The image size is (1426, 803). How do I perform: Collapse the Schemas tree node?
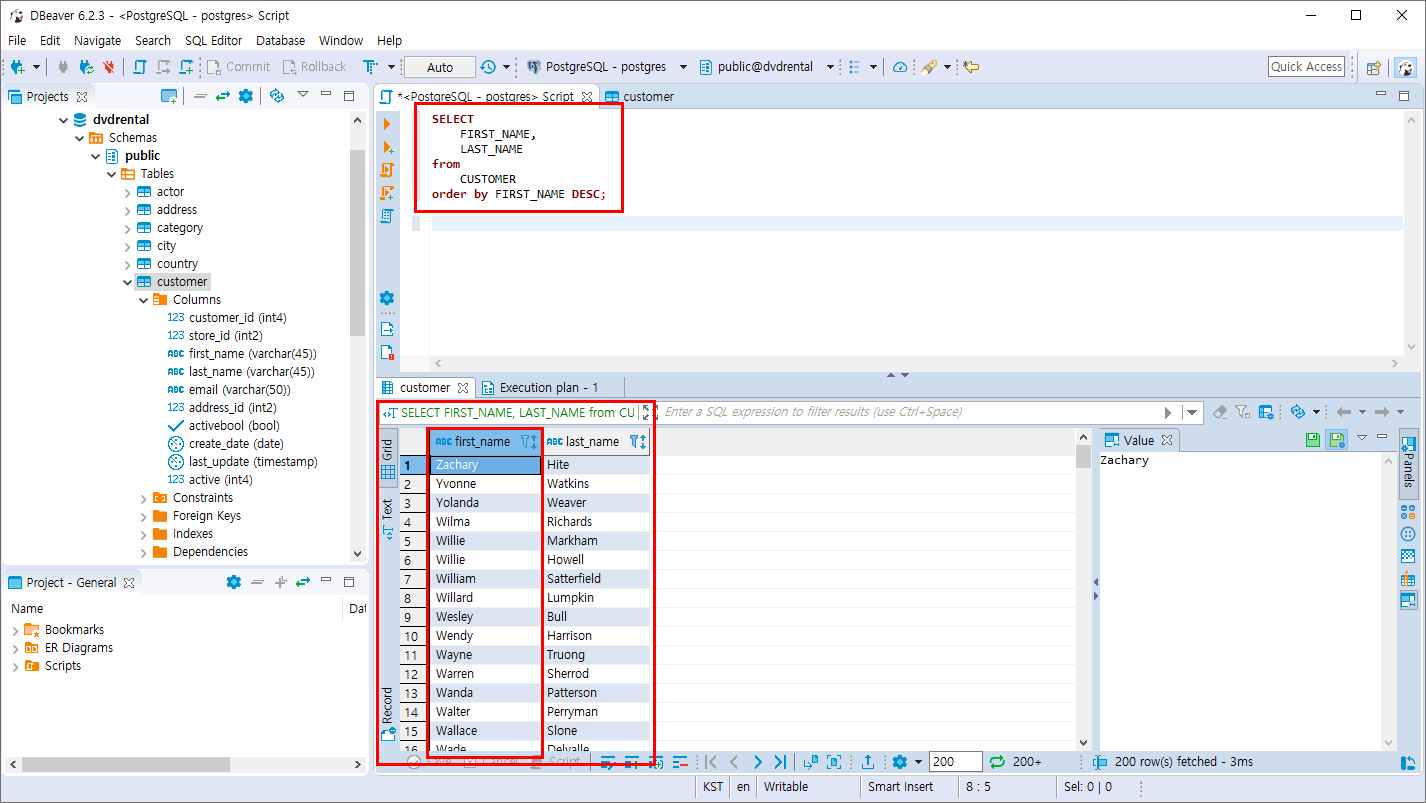(x=79, y=138)
